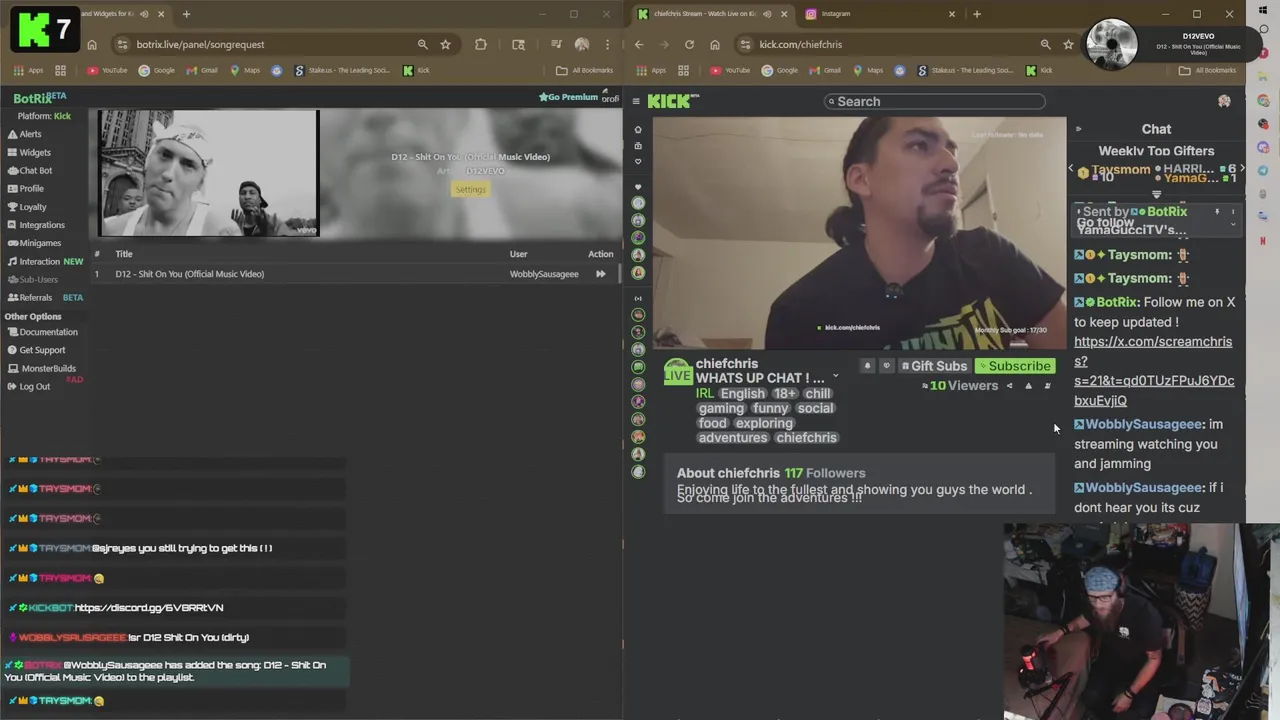Toggle pin on BotRix pinned message
Viewport: 1280px width, 720px height.
[x=1217, y=212]
